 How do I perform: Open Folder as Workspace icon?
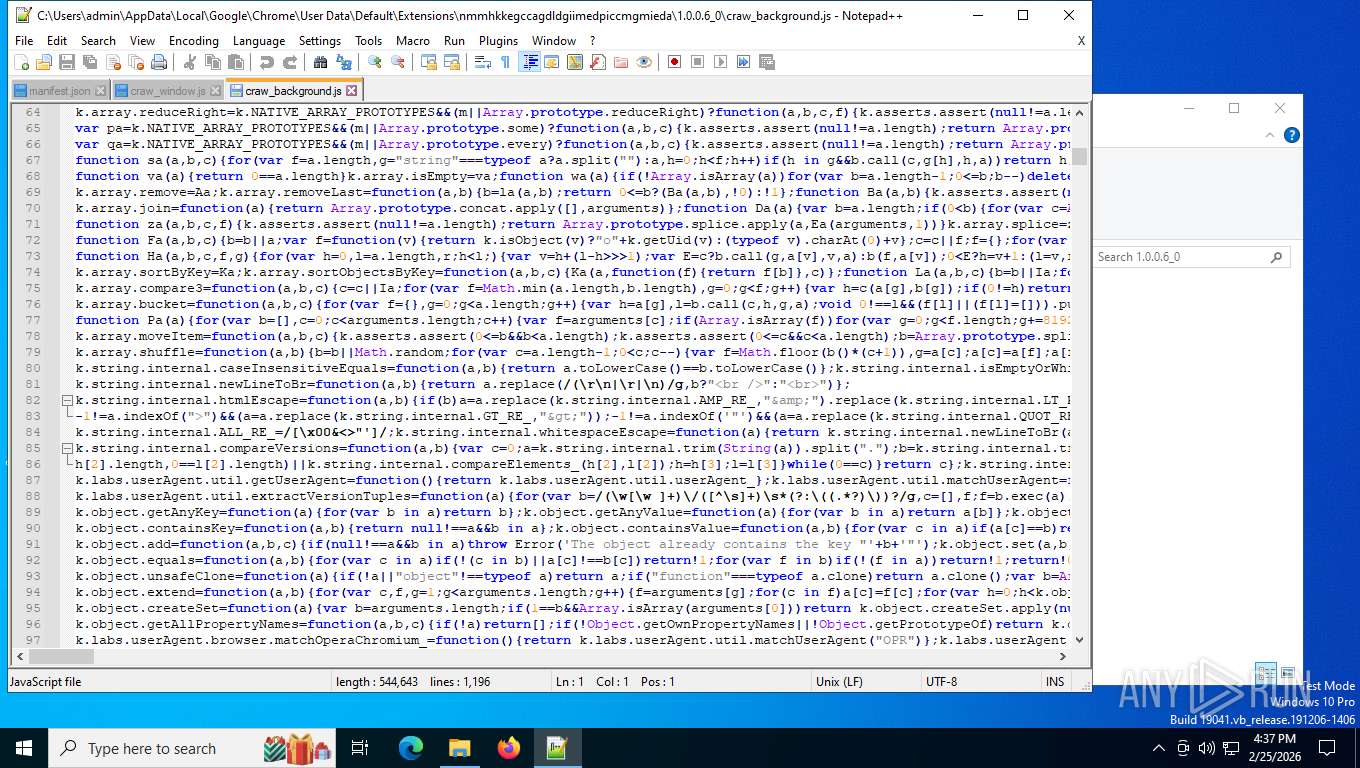pos(621,62)
